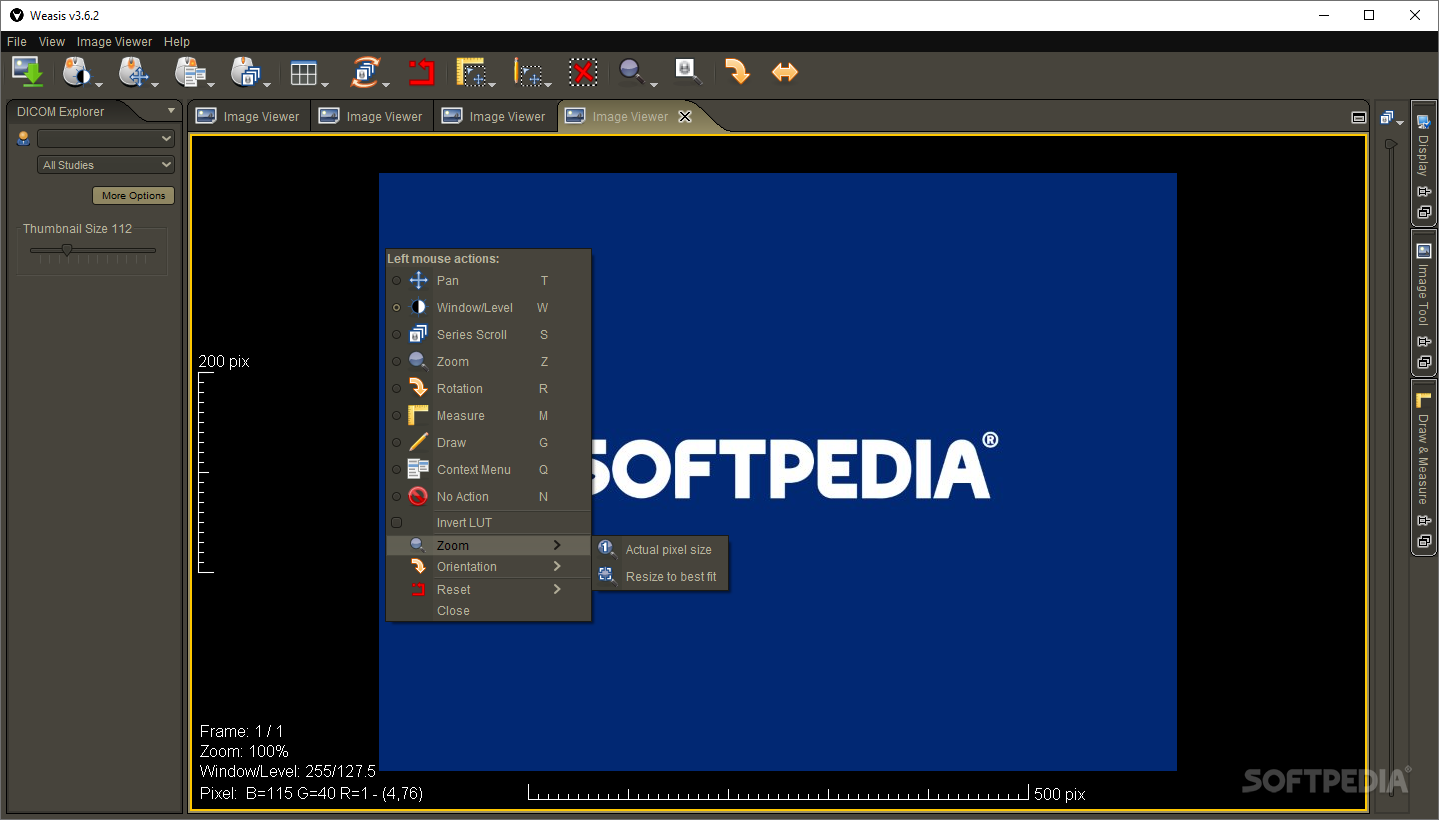Click the More Options button
This screenshot has width=1439, height=820.
click(134, 196)
